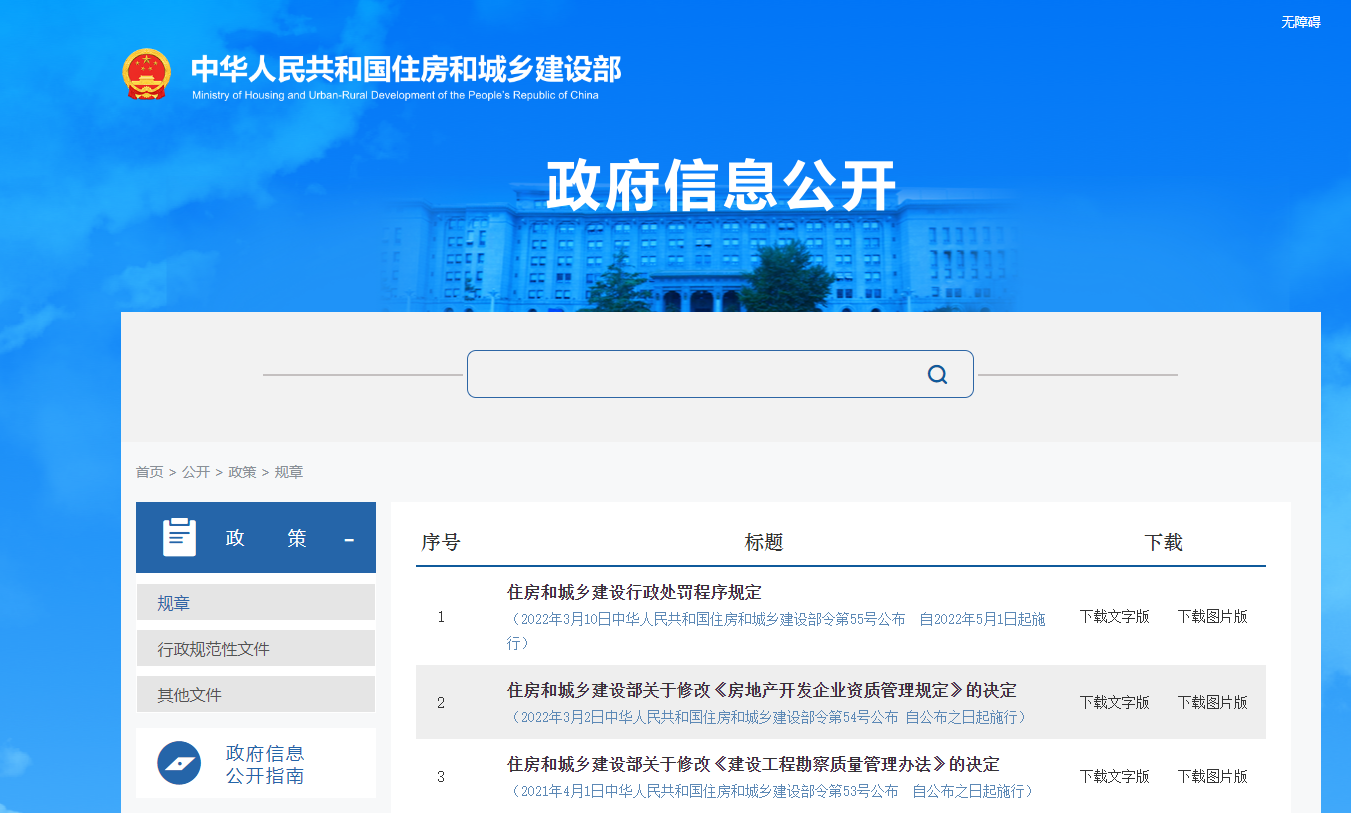Go to 首页 in the breadcrumb

(x=150, y=472)
